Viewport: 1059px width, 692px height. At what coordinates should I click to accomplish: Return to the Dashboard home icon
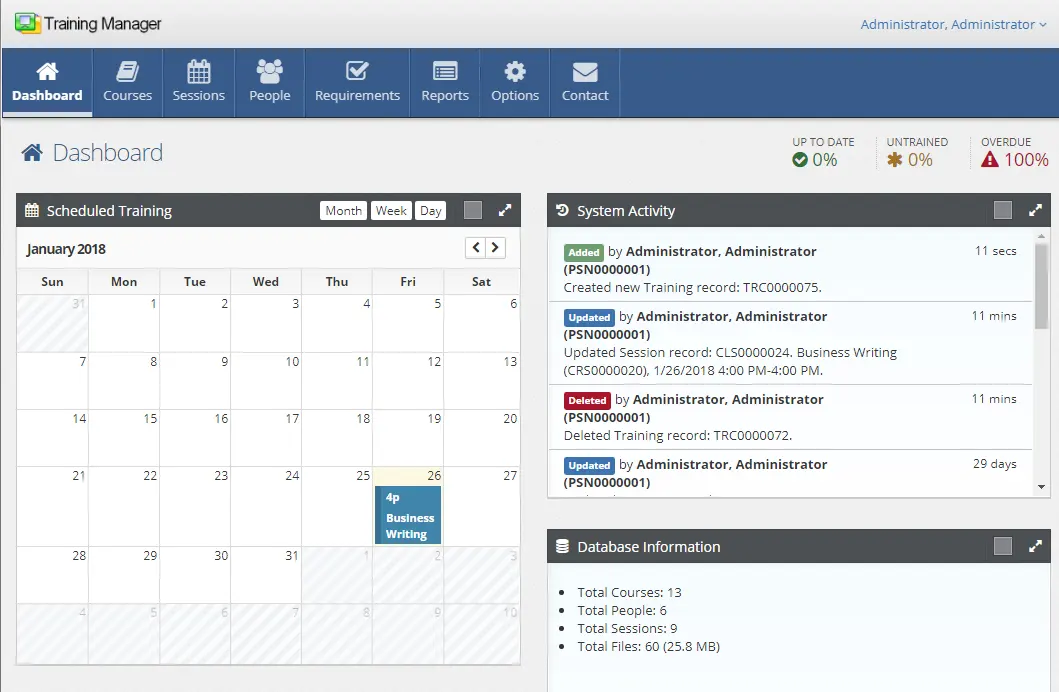pyautogui.click(x=47, y=68)
